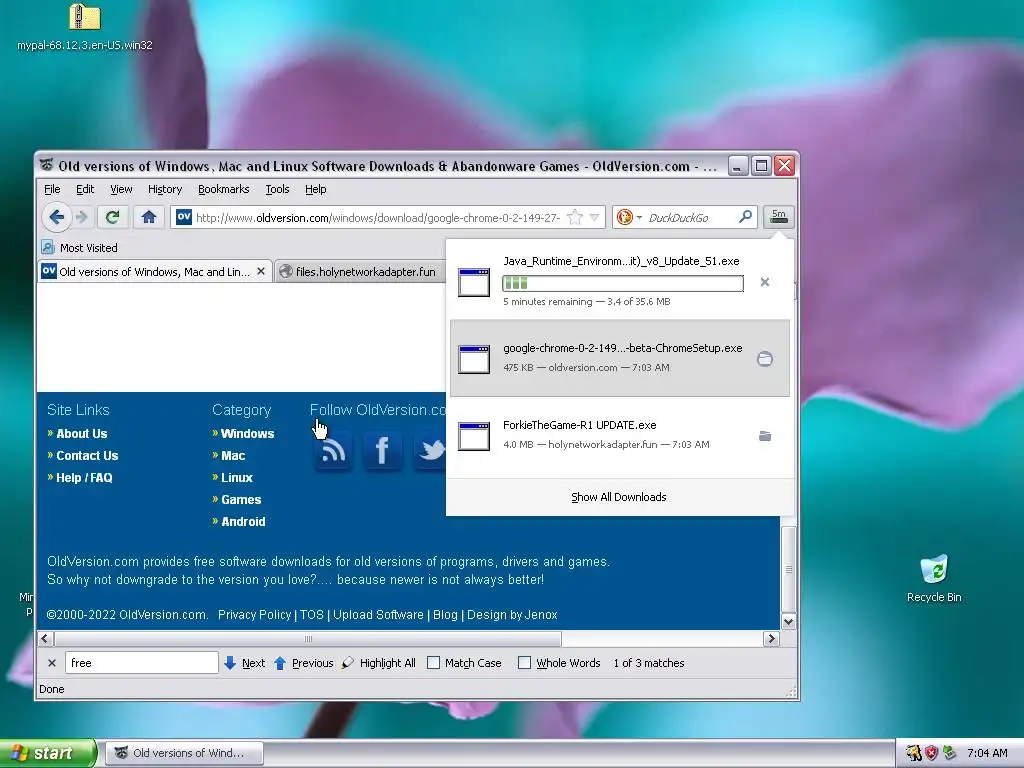
Task: Click the Java_Runtime_Environment file icon
Action: click(x=474, y=282)
